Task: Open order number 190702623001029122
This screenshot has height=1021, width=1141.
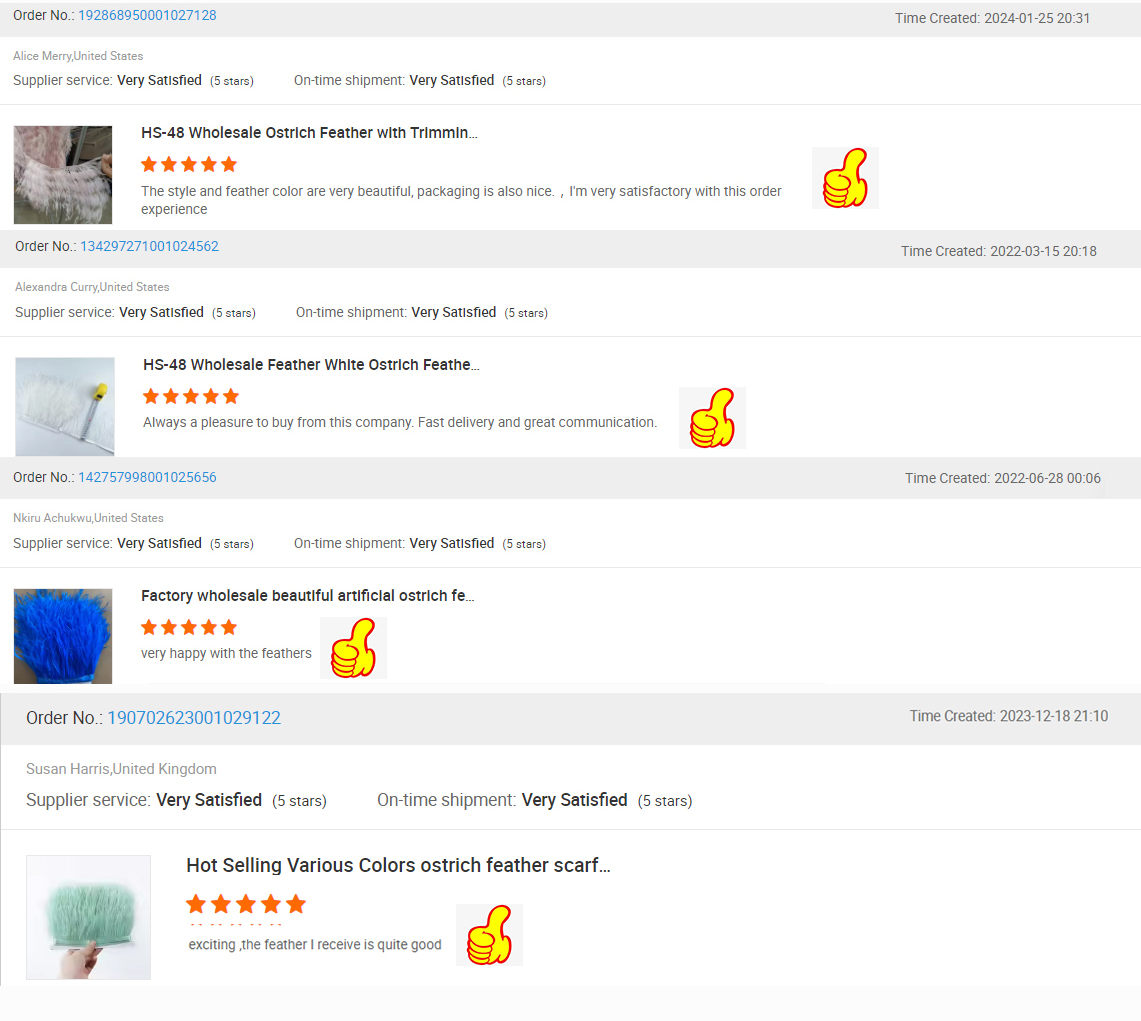Action: 194,718
